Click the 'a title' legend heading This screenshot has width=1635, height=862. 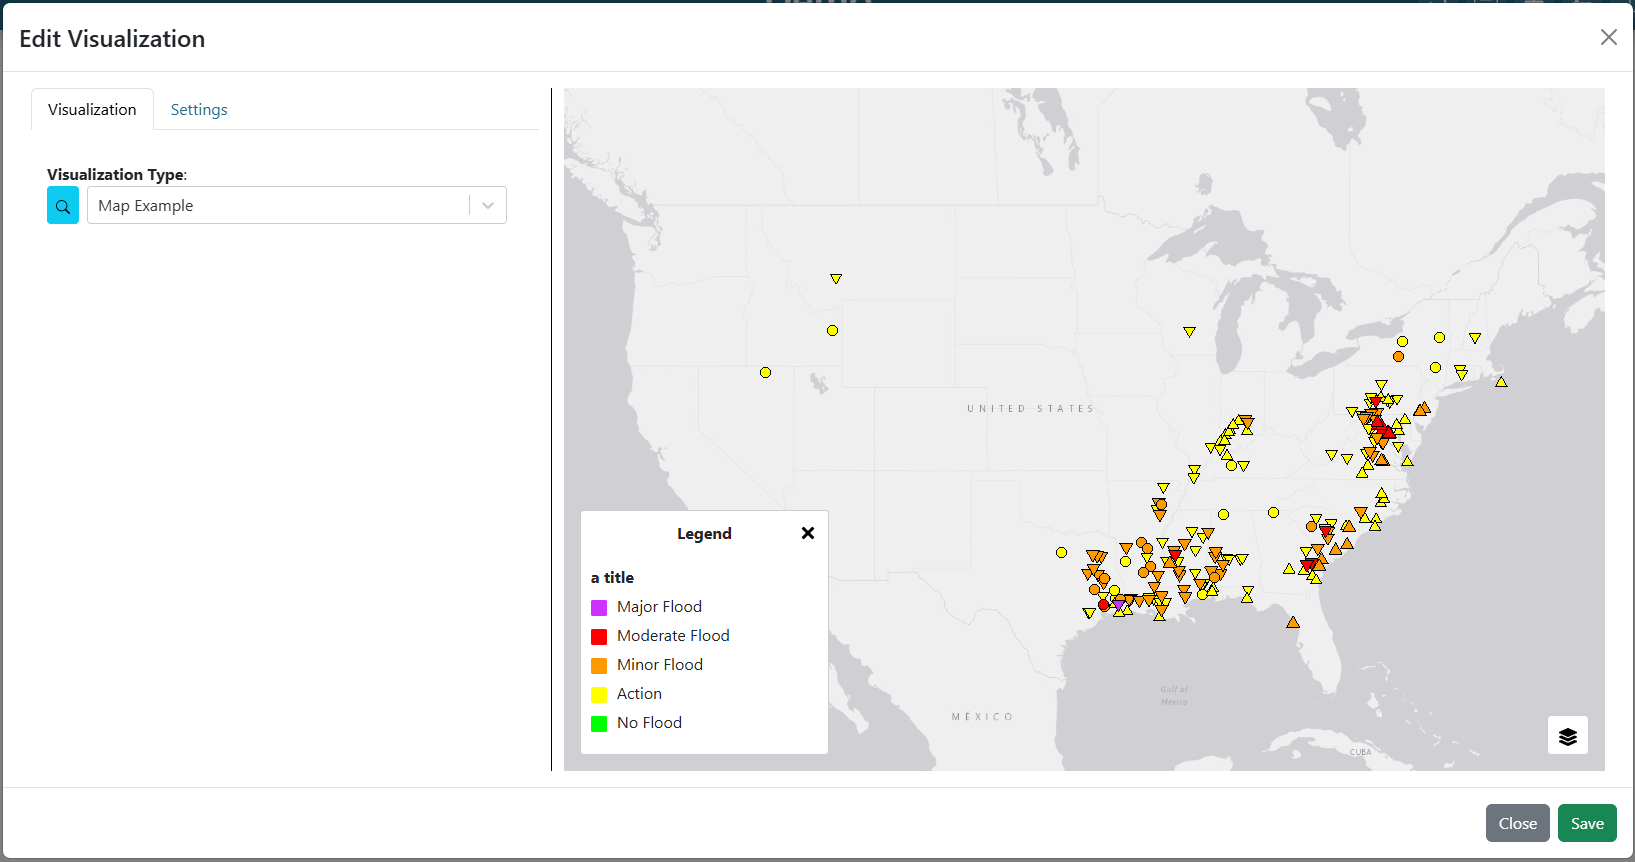(x=612, y=578)
